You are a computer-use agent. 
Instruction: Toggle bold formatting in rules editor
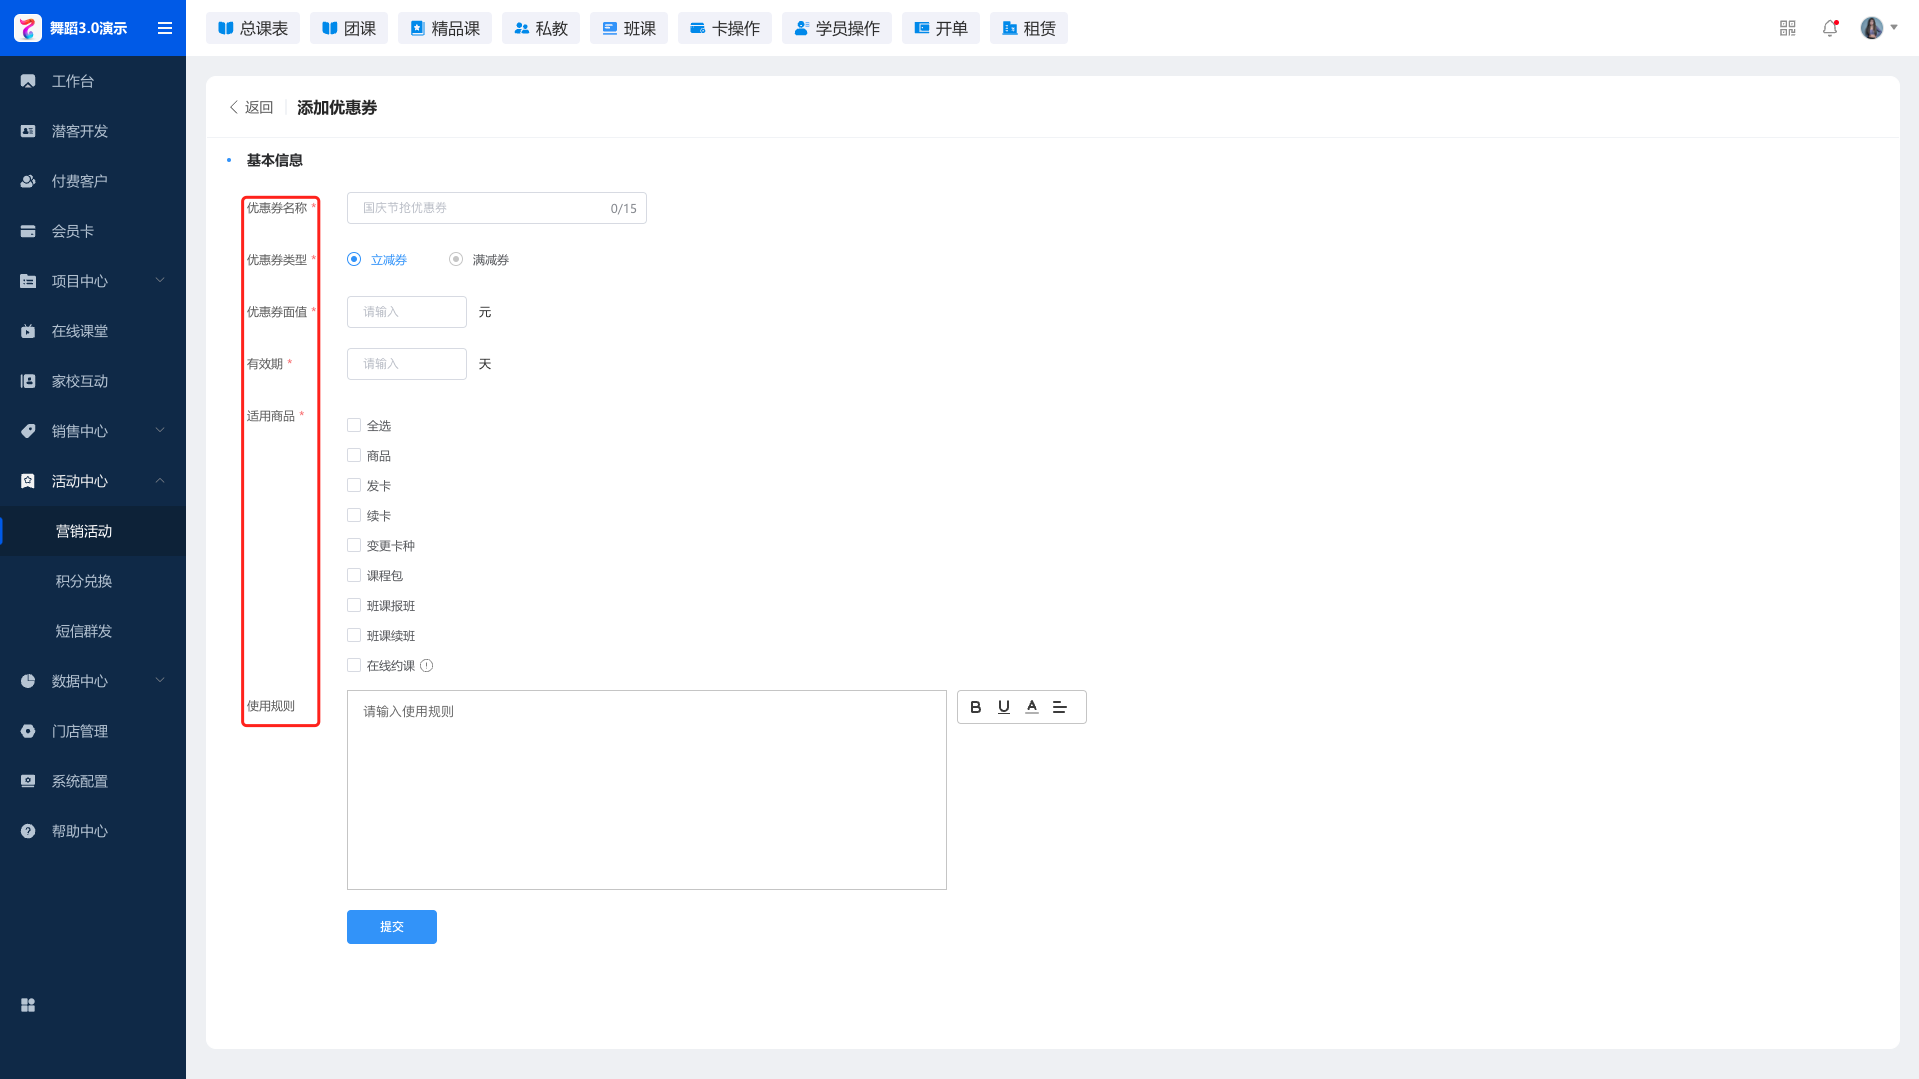pyautogui.click(x=976, y=707)
